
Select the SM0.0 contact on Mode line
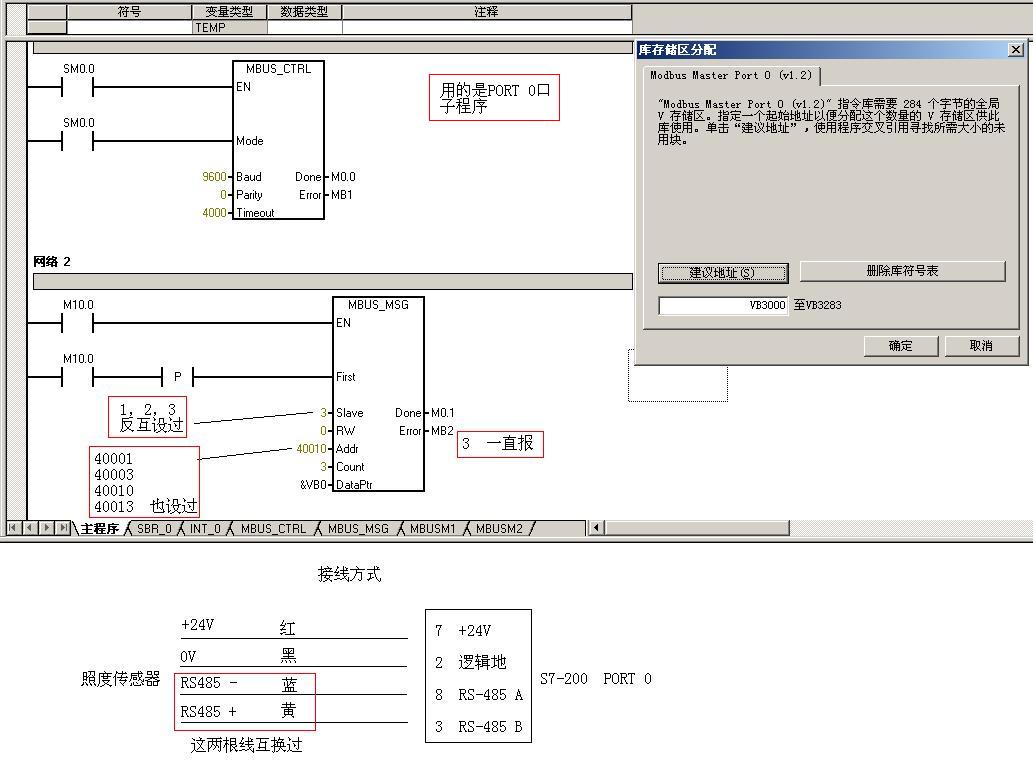(78, 140)
